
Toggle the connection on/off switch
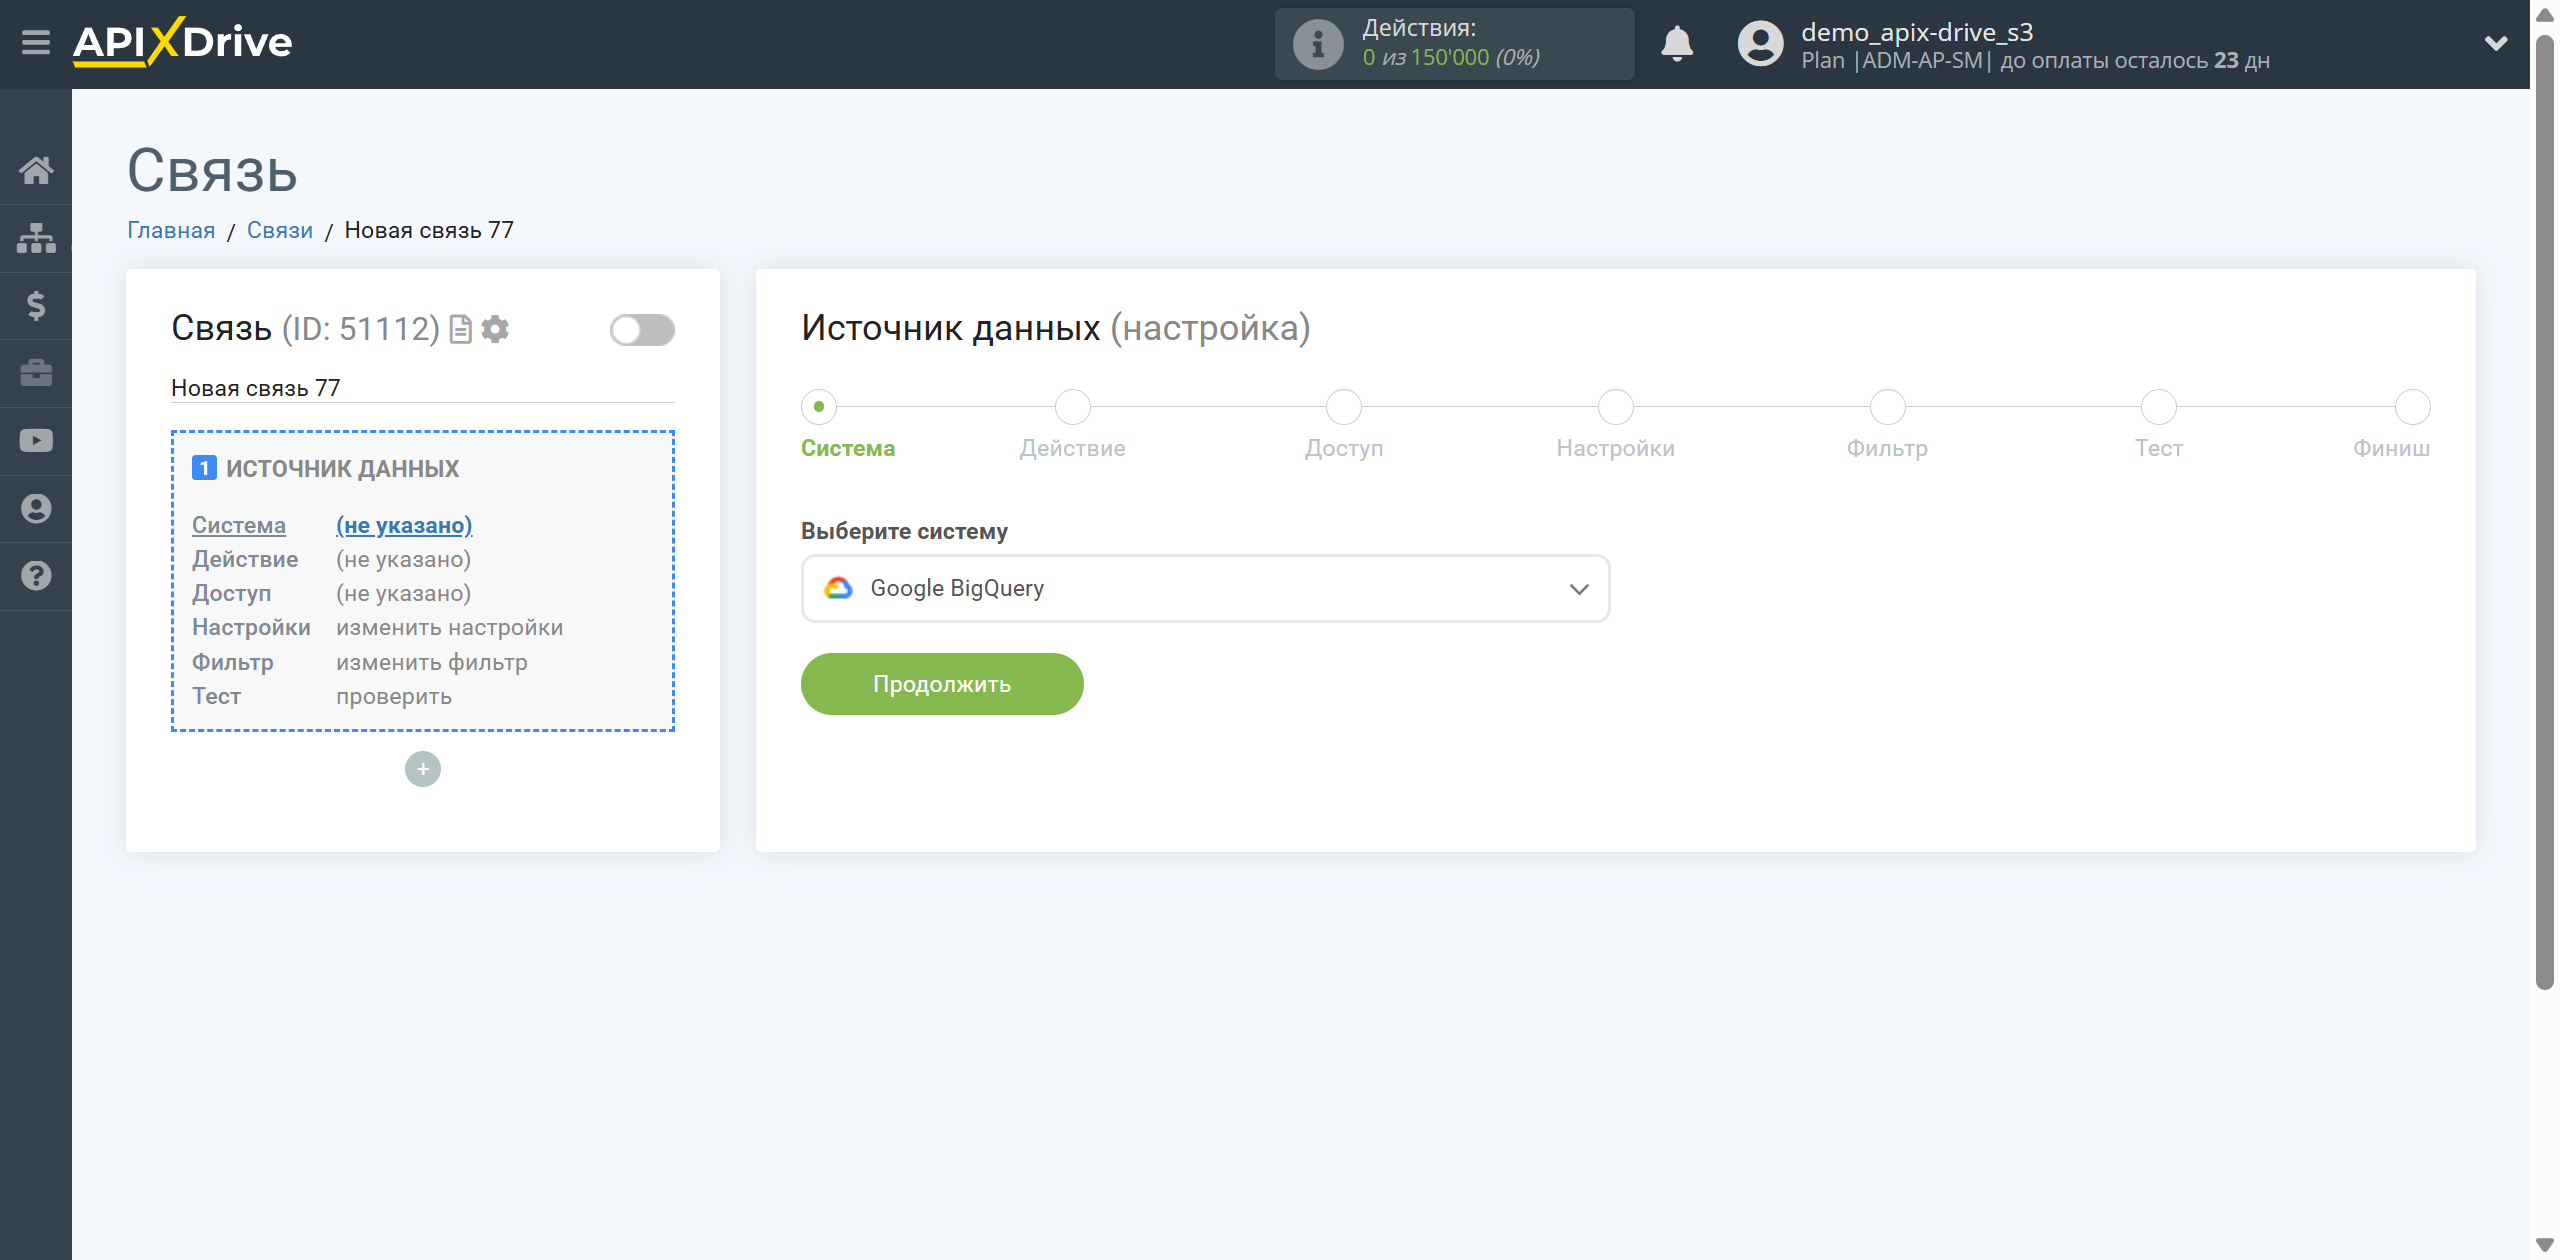642,329
